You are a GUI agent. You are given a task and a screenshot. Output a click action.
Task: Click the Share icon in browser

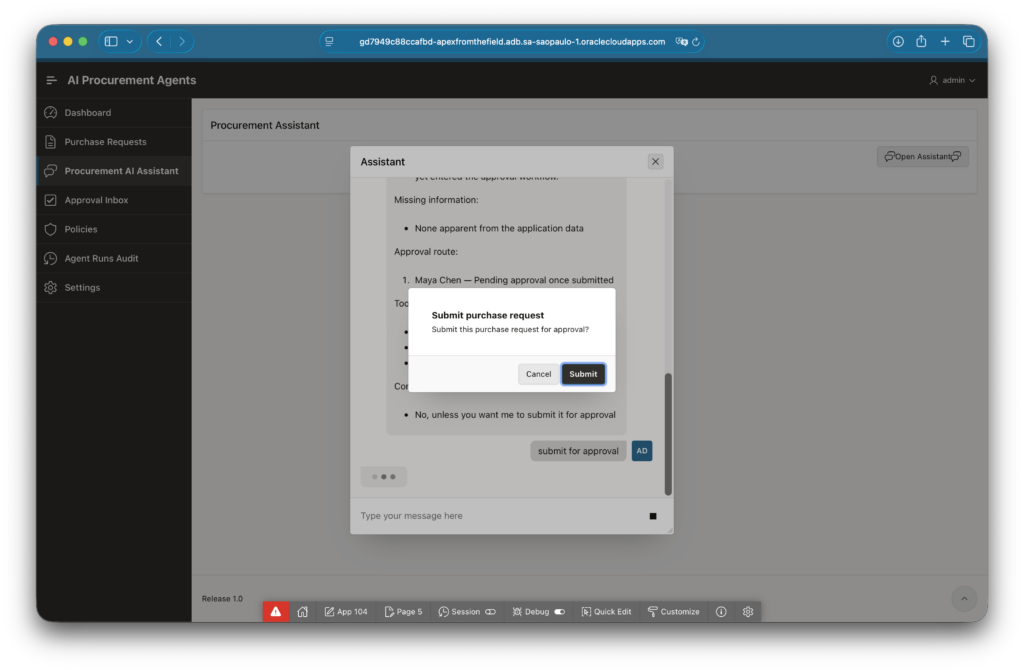(921, 41)
